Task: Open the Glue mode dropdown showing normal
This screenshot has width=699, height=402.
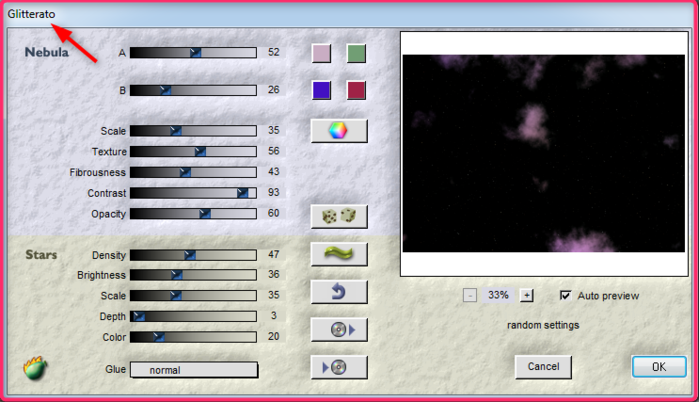Action: point(194,370)
